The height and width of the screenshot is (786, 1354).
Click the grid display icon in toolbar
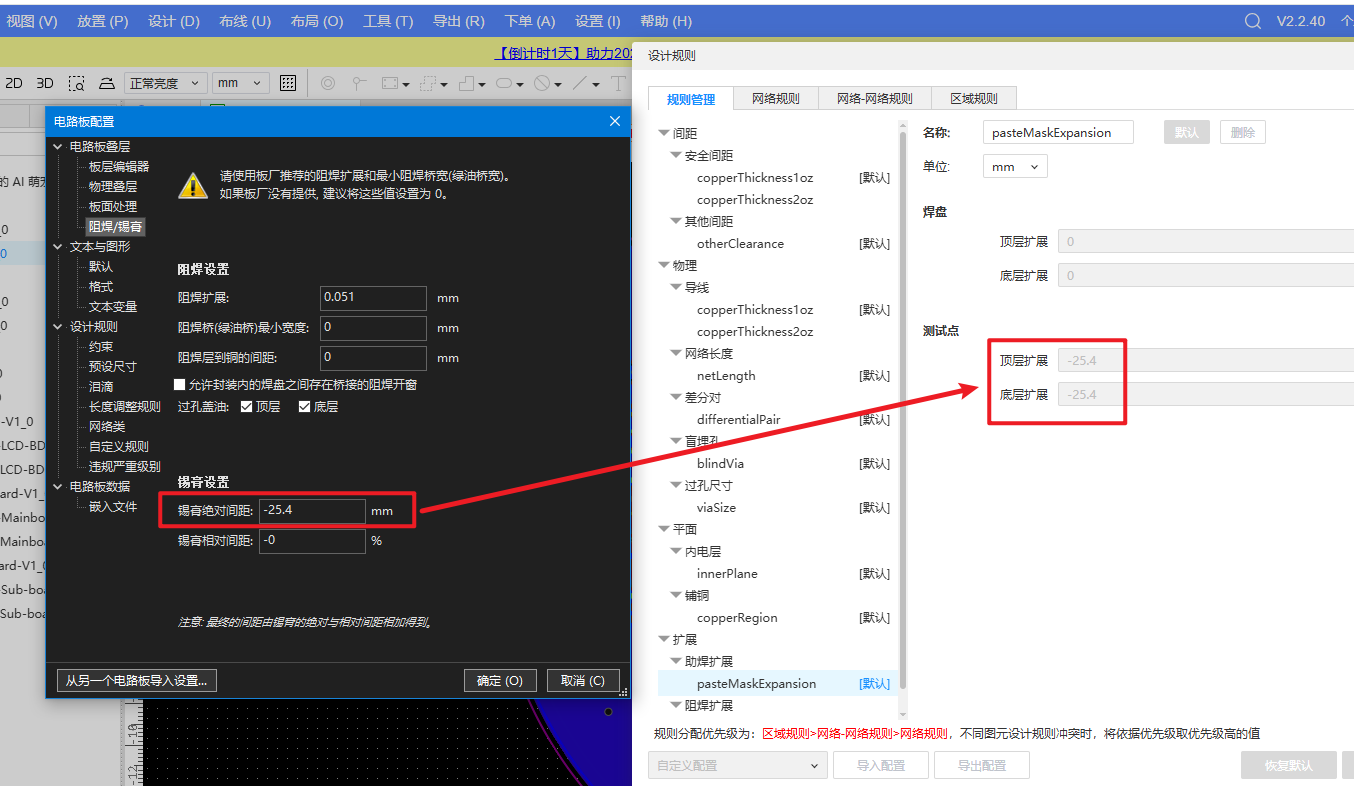point(288,84)
